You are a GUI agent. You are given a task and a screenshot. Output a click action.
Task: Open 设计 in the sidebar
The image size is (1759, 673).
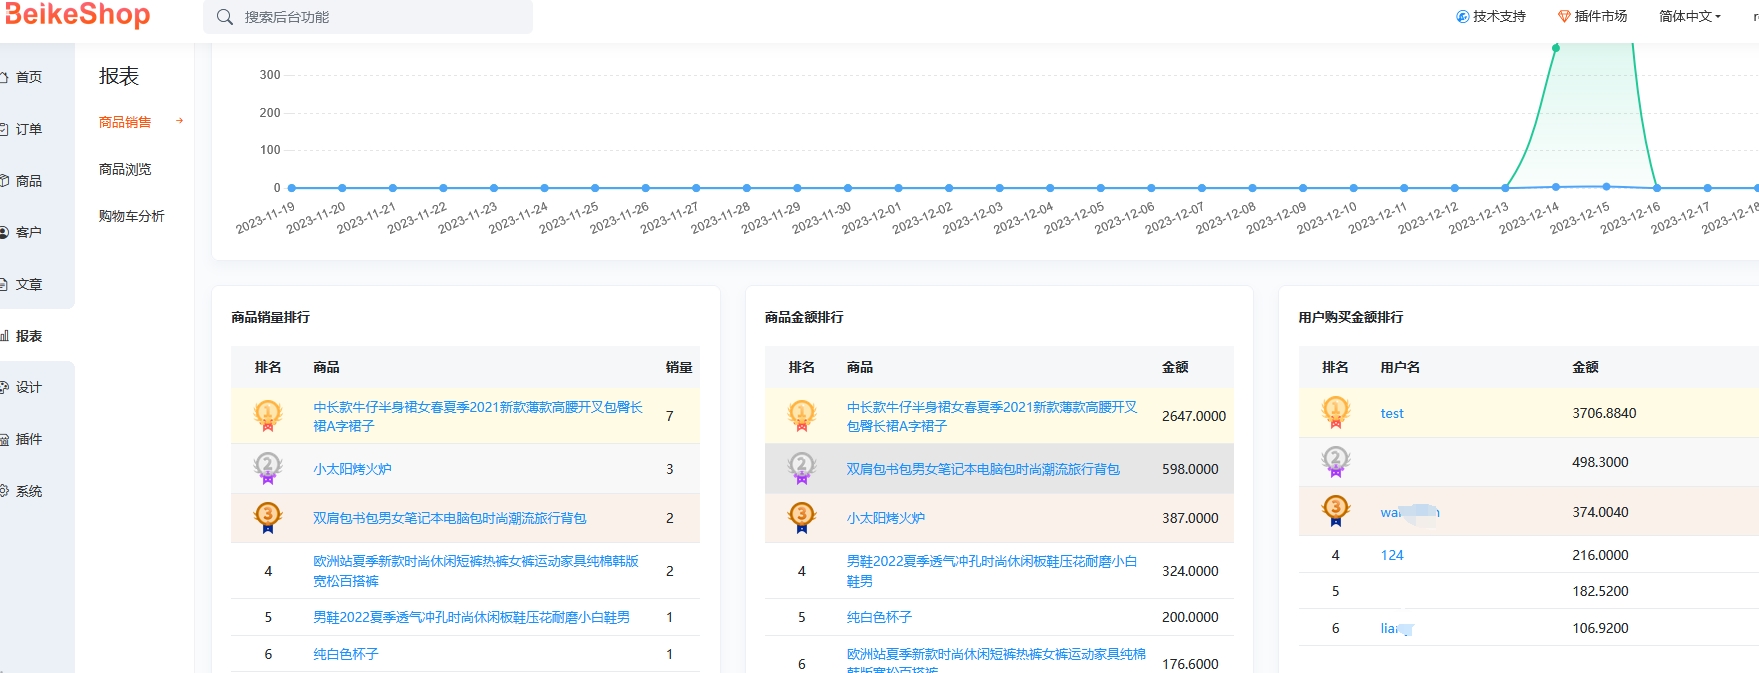29,387
